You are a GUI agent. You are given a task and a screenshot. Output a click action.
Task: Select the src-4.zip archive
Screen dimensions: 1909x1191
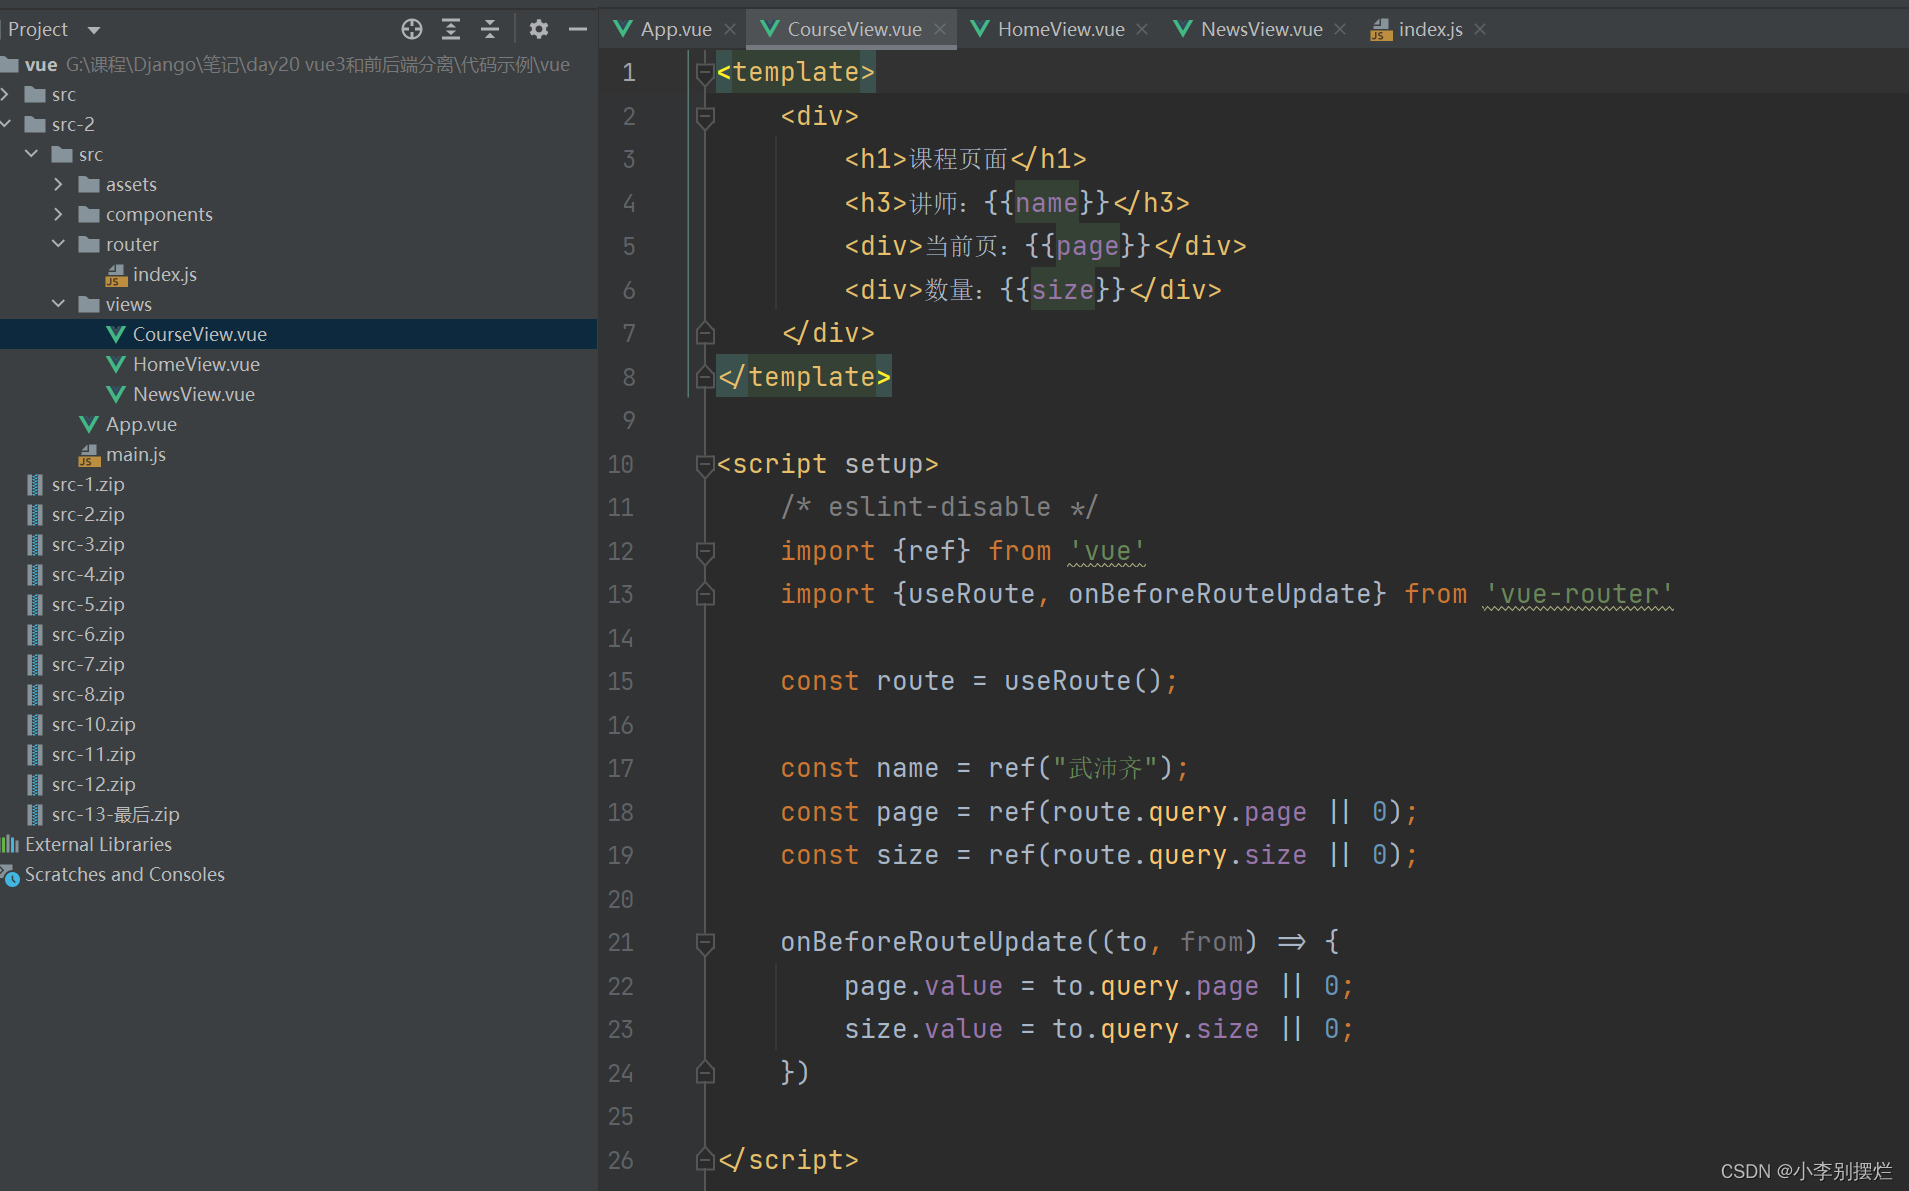[x=298, y=574]
